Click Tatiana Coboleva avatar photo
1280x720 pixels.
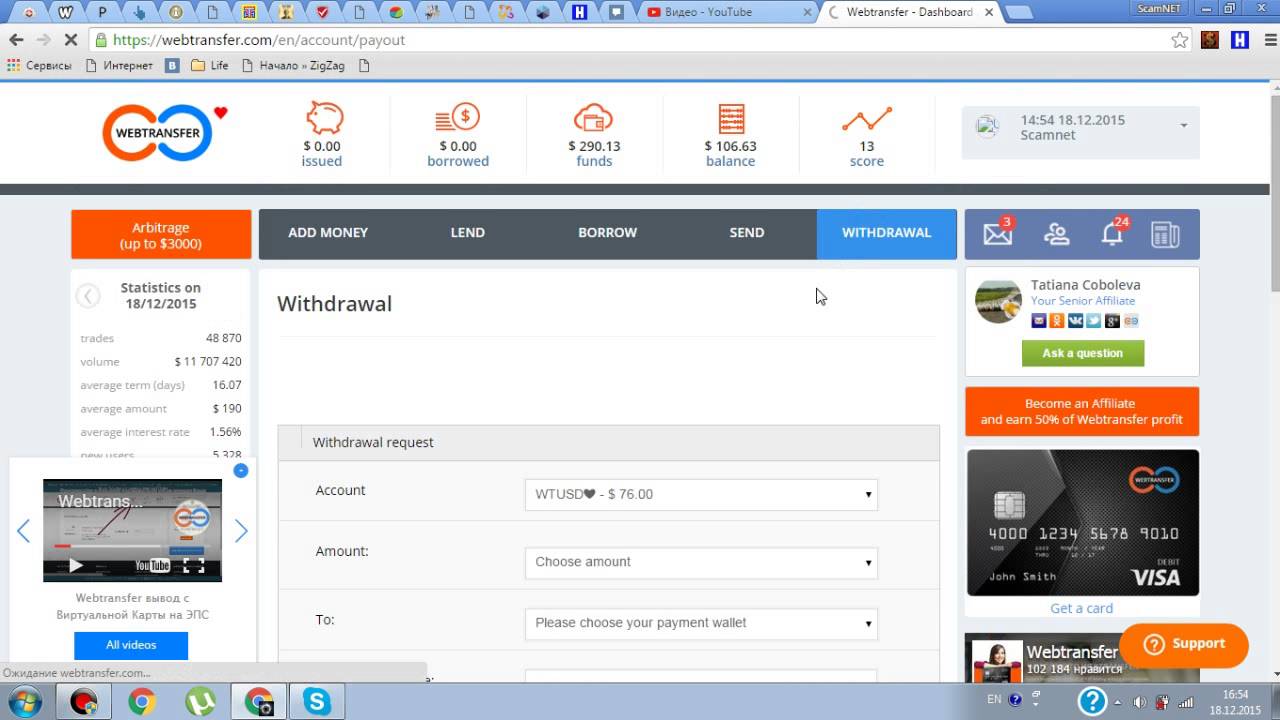(x=998, y=301)
